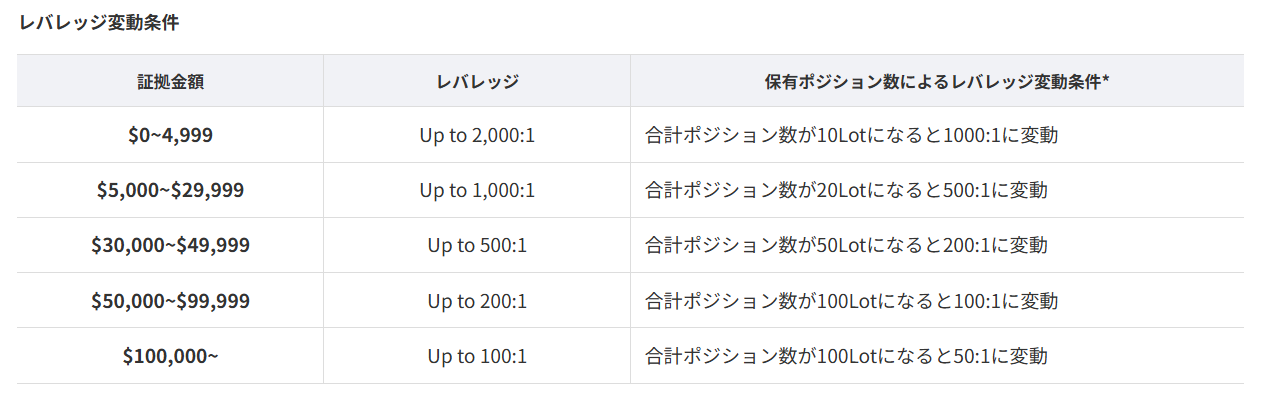
Task: Click the レバレッジ column header
Action: pos(477,81)
